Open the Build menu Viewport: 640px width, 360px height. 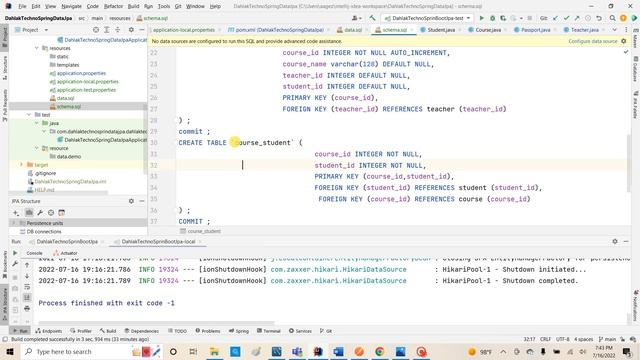133,6
